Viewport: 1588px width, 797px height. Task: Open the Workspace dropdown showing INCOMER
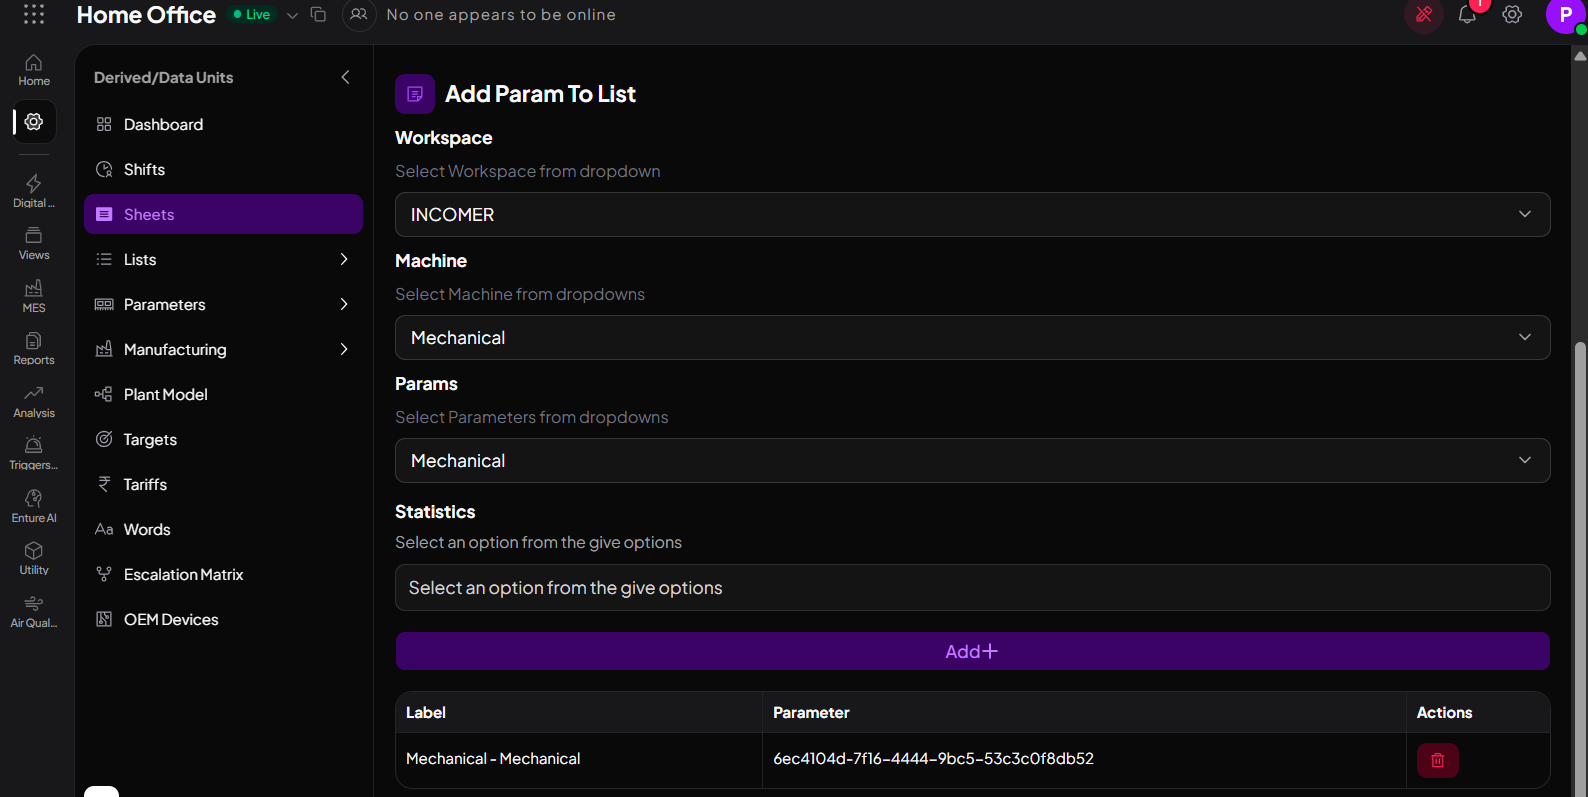tap(972, 215)
